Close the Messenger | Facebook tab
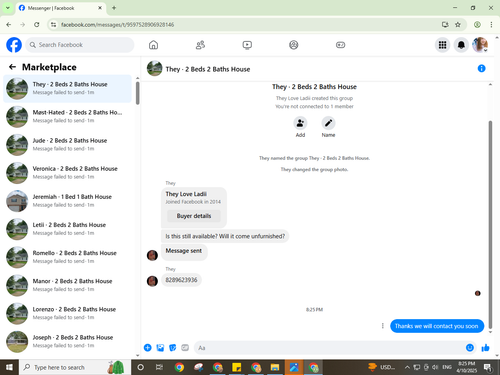Viewport: 500px width, 375px height. click(100, 8)
